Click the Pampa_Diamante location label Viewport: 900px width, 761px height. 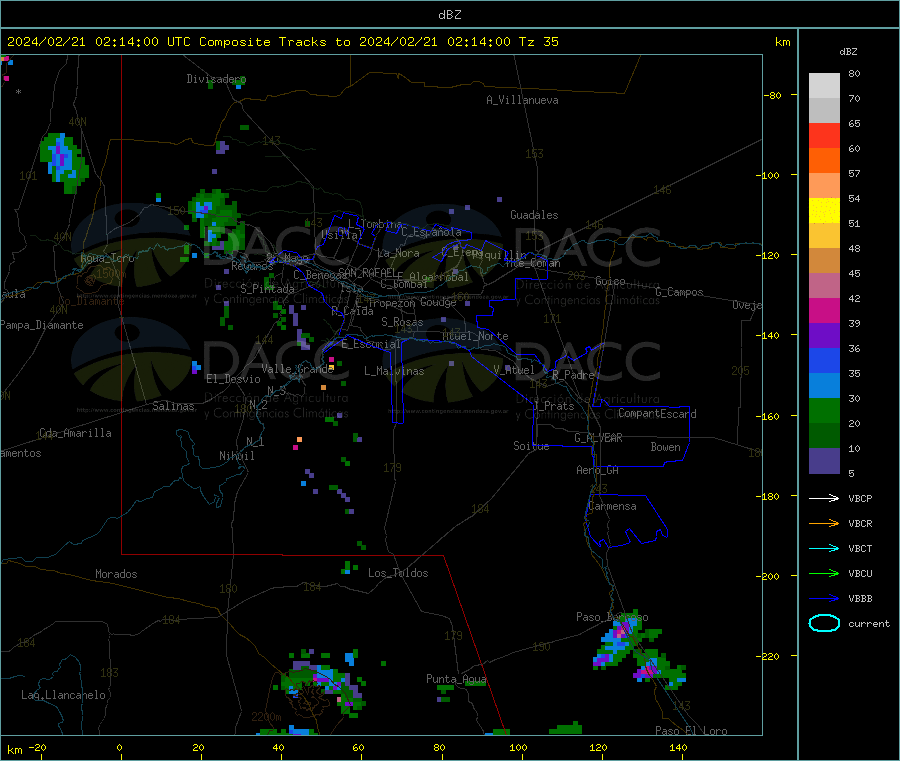coord(41,325)
